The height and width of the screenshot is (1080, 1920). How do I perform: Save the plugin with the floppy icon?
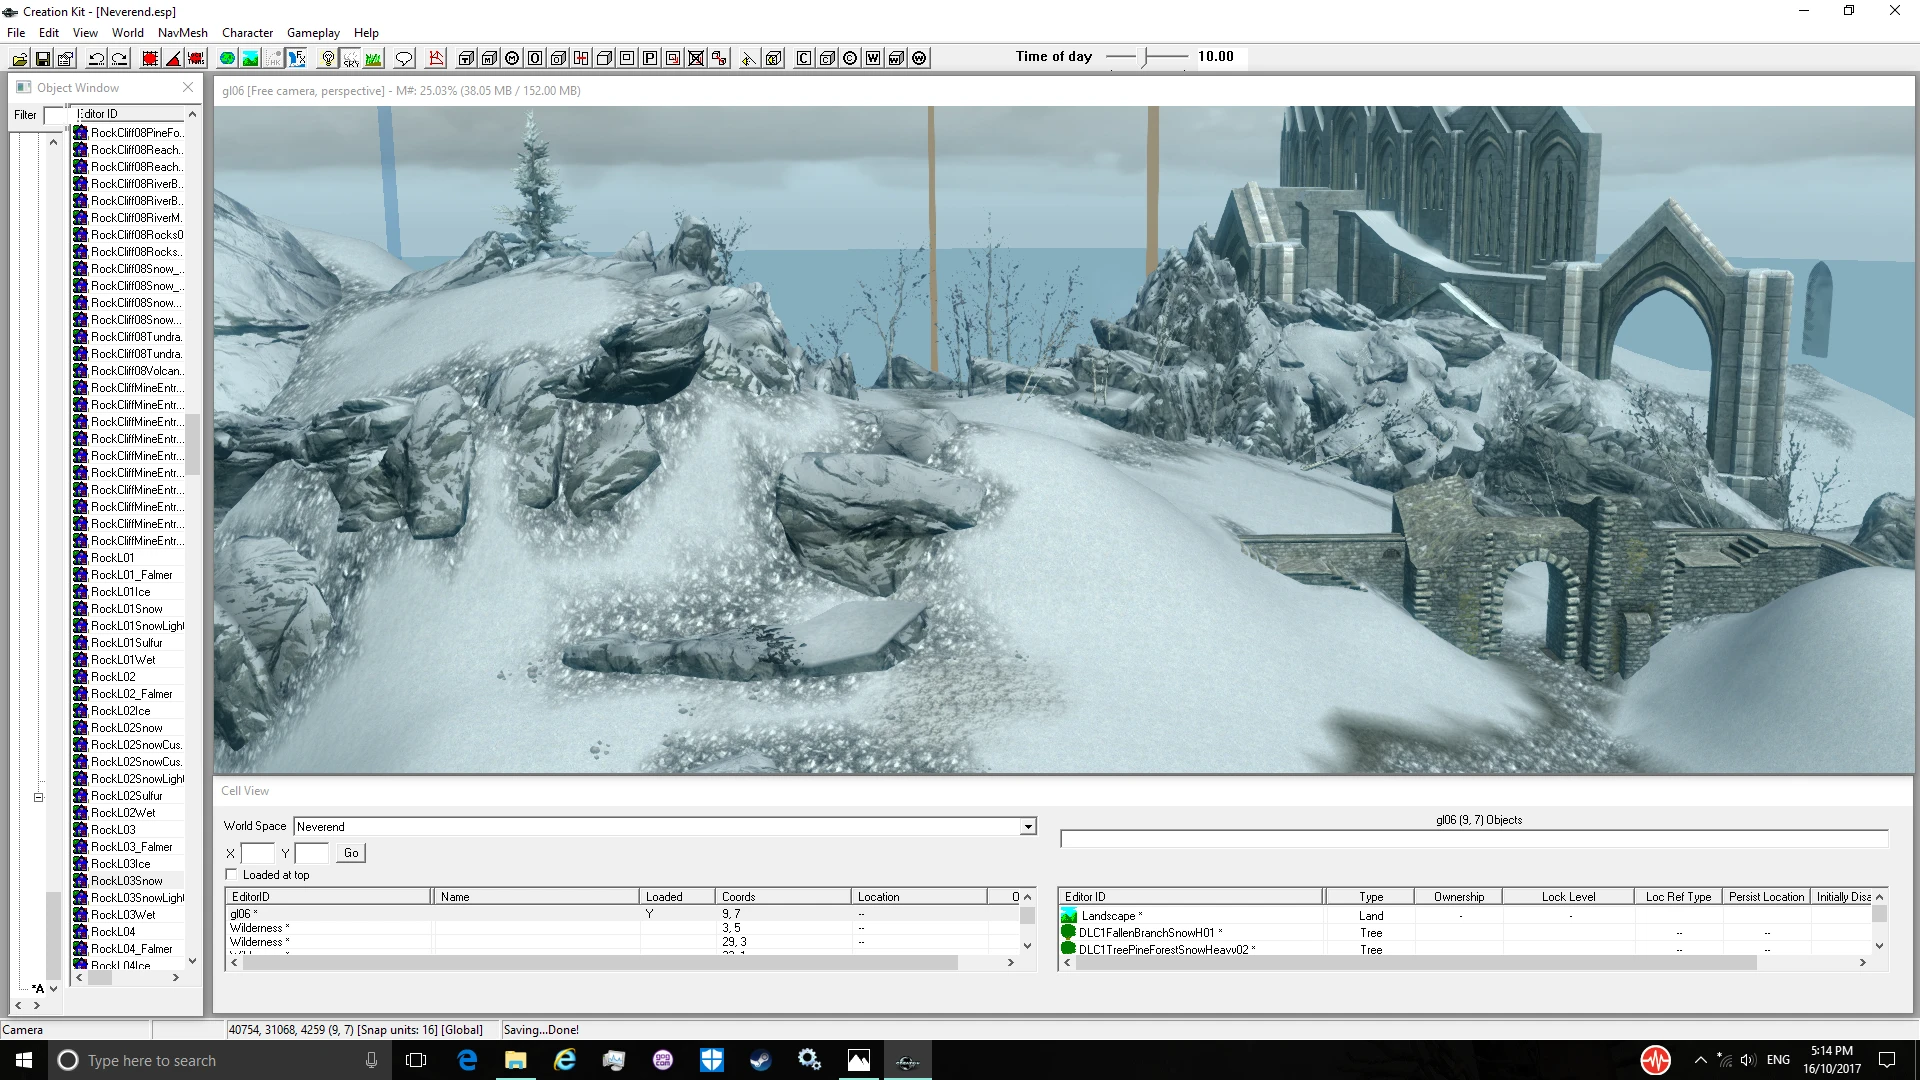43,58
